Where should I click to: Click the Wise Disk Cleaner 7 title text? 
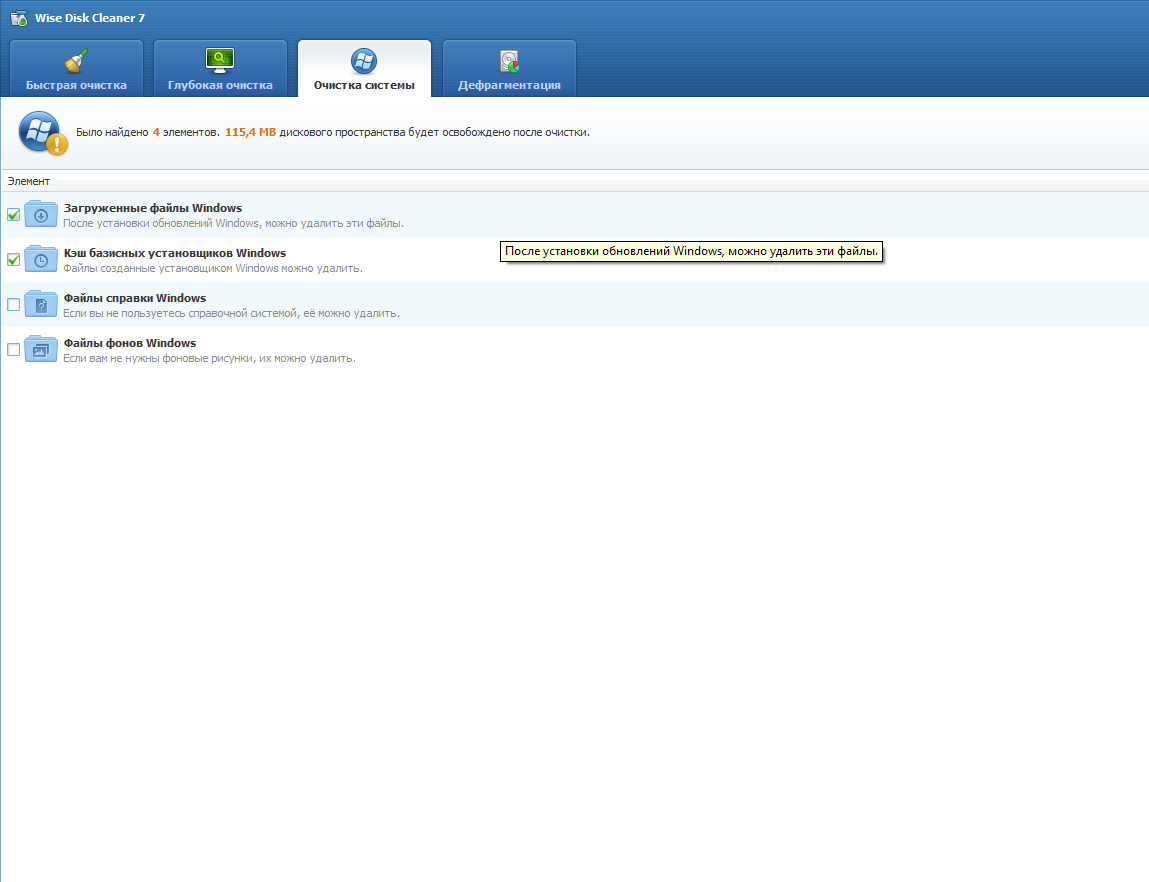point(90,18)
